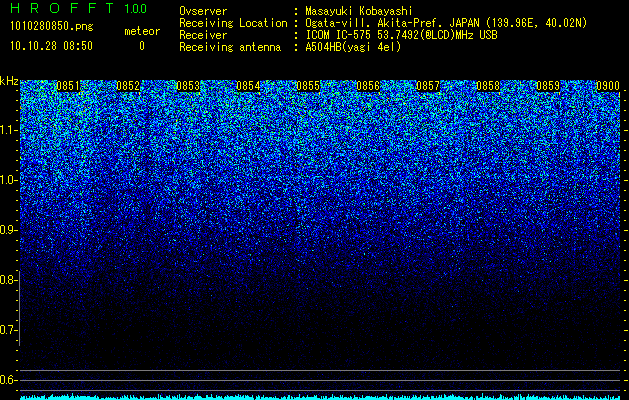
Task: Click the 0851 time marker
Action: pos(68,86)
